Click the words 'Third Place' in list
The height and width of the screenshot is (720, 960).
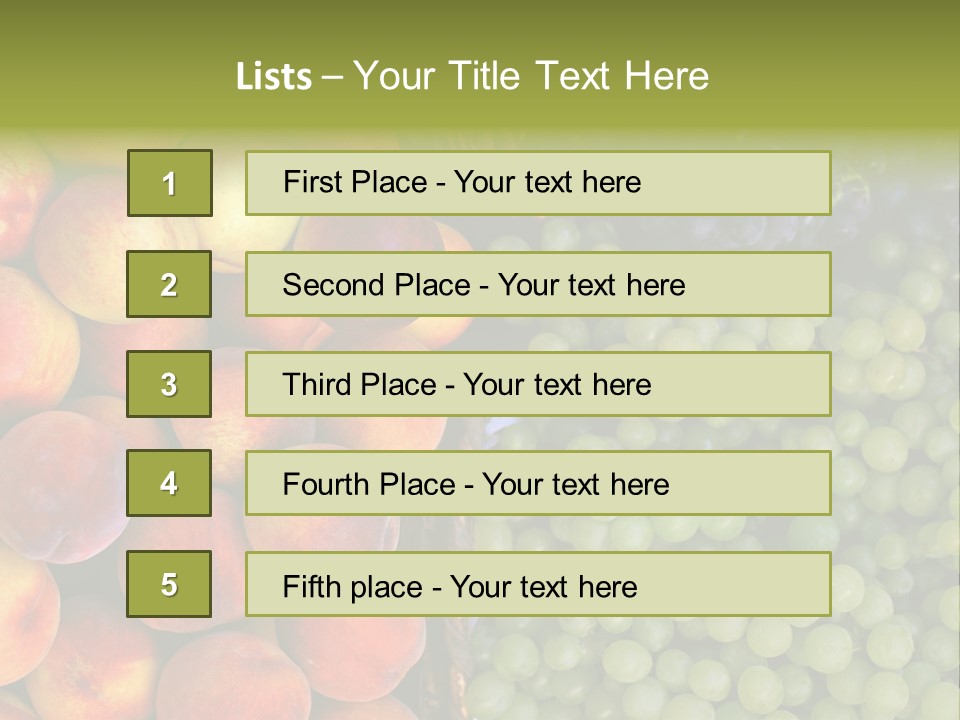point(359,384)
